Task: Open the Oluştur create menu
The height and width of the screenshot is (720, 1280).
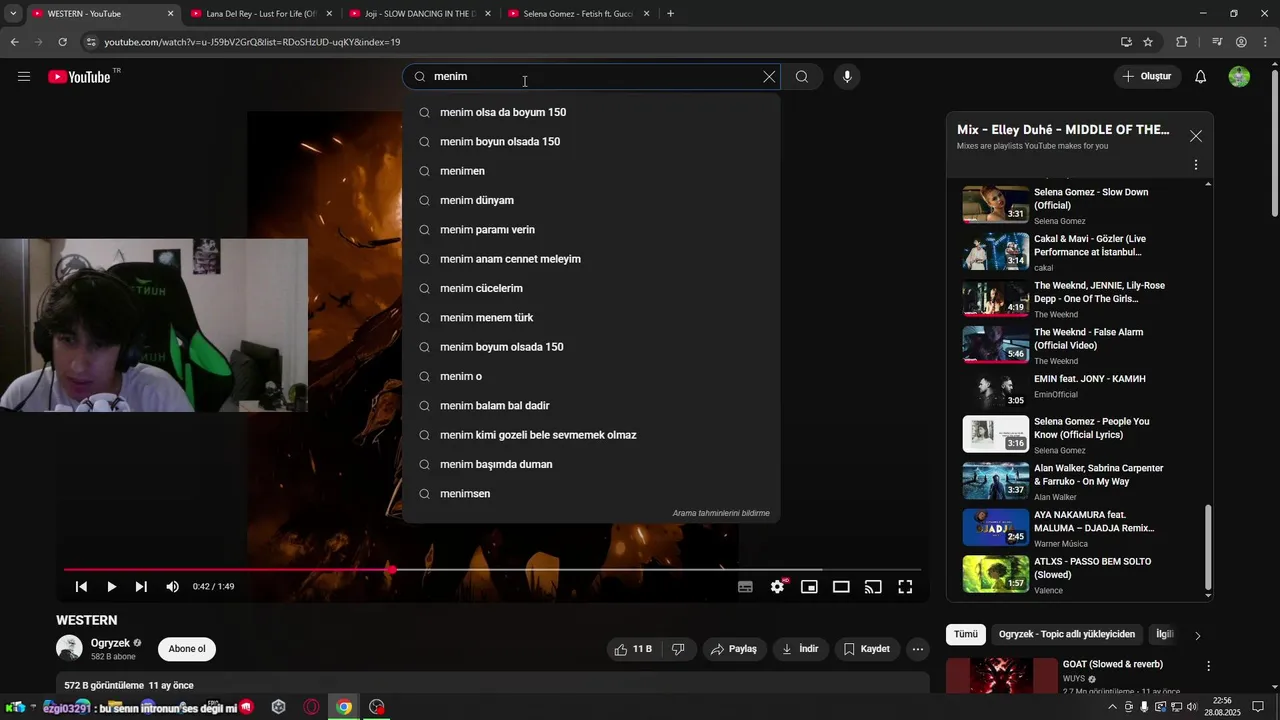Action: (x=1148, y=77)
